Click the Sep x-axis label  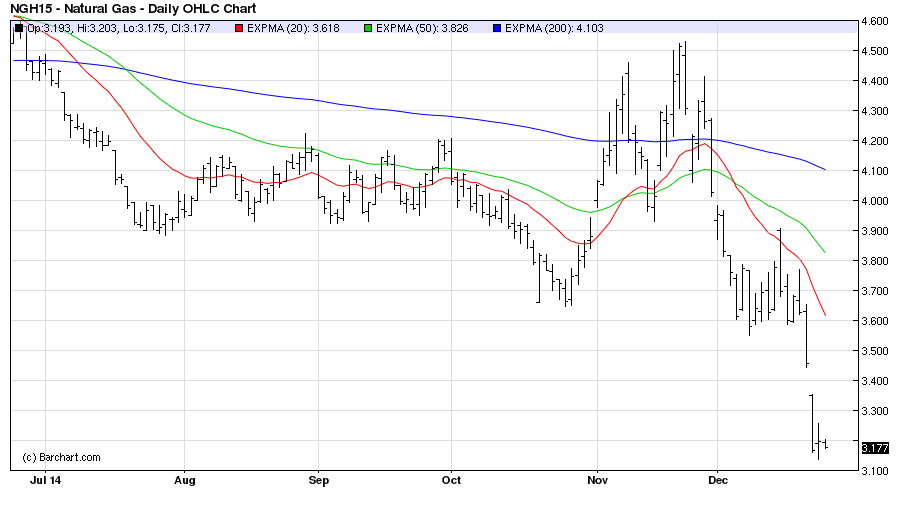319,480
